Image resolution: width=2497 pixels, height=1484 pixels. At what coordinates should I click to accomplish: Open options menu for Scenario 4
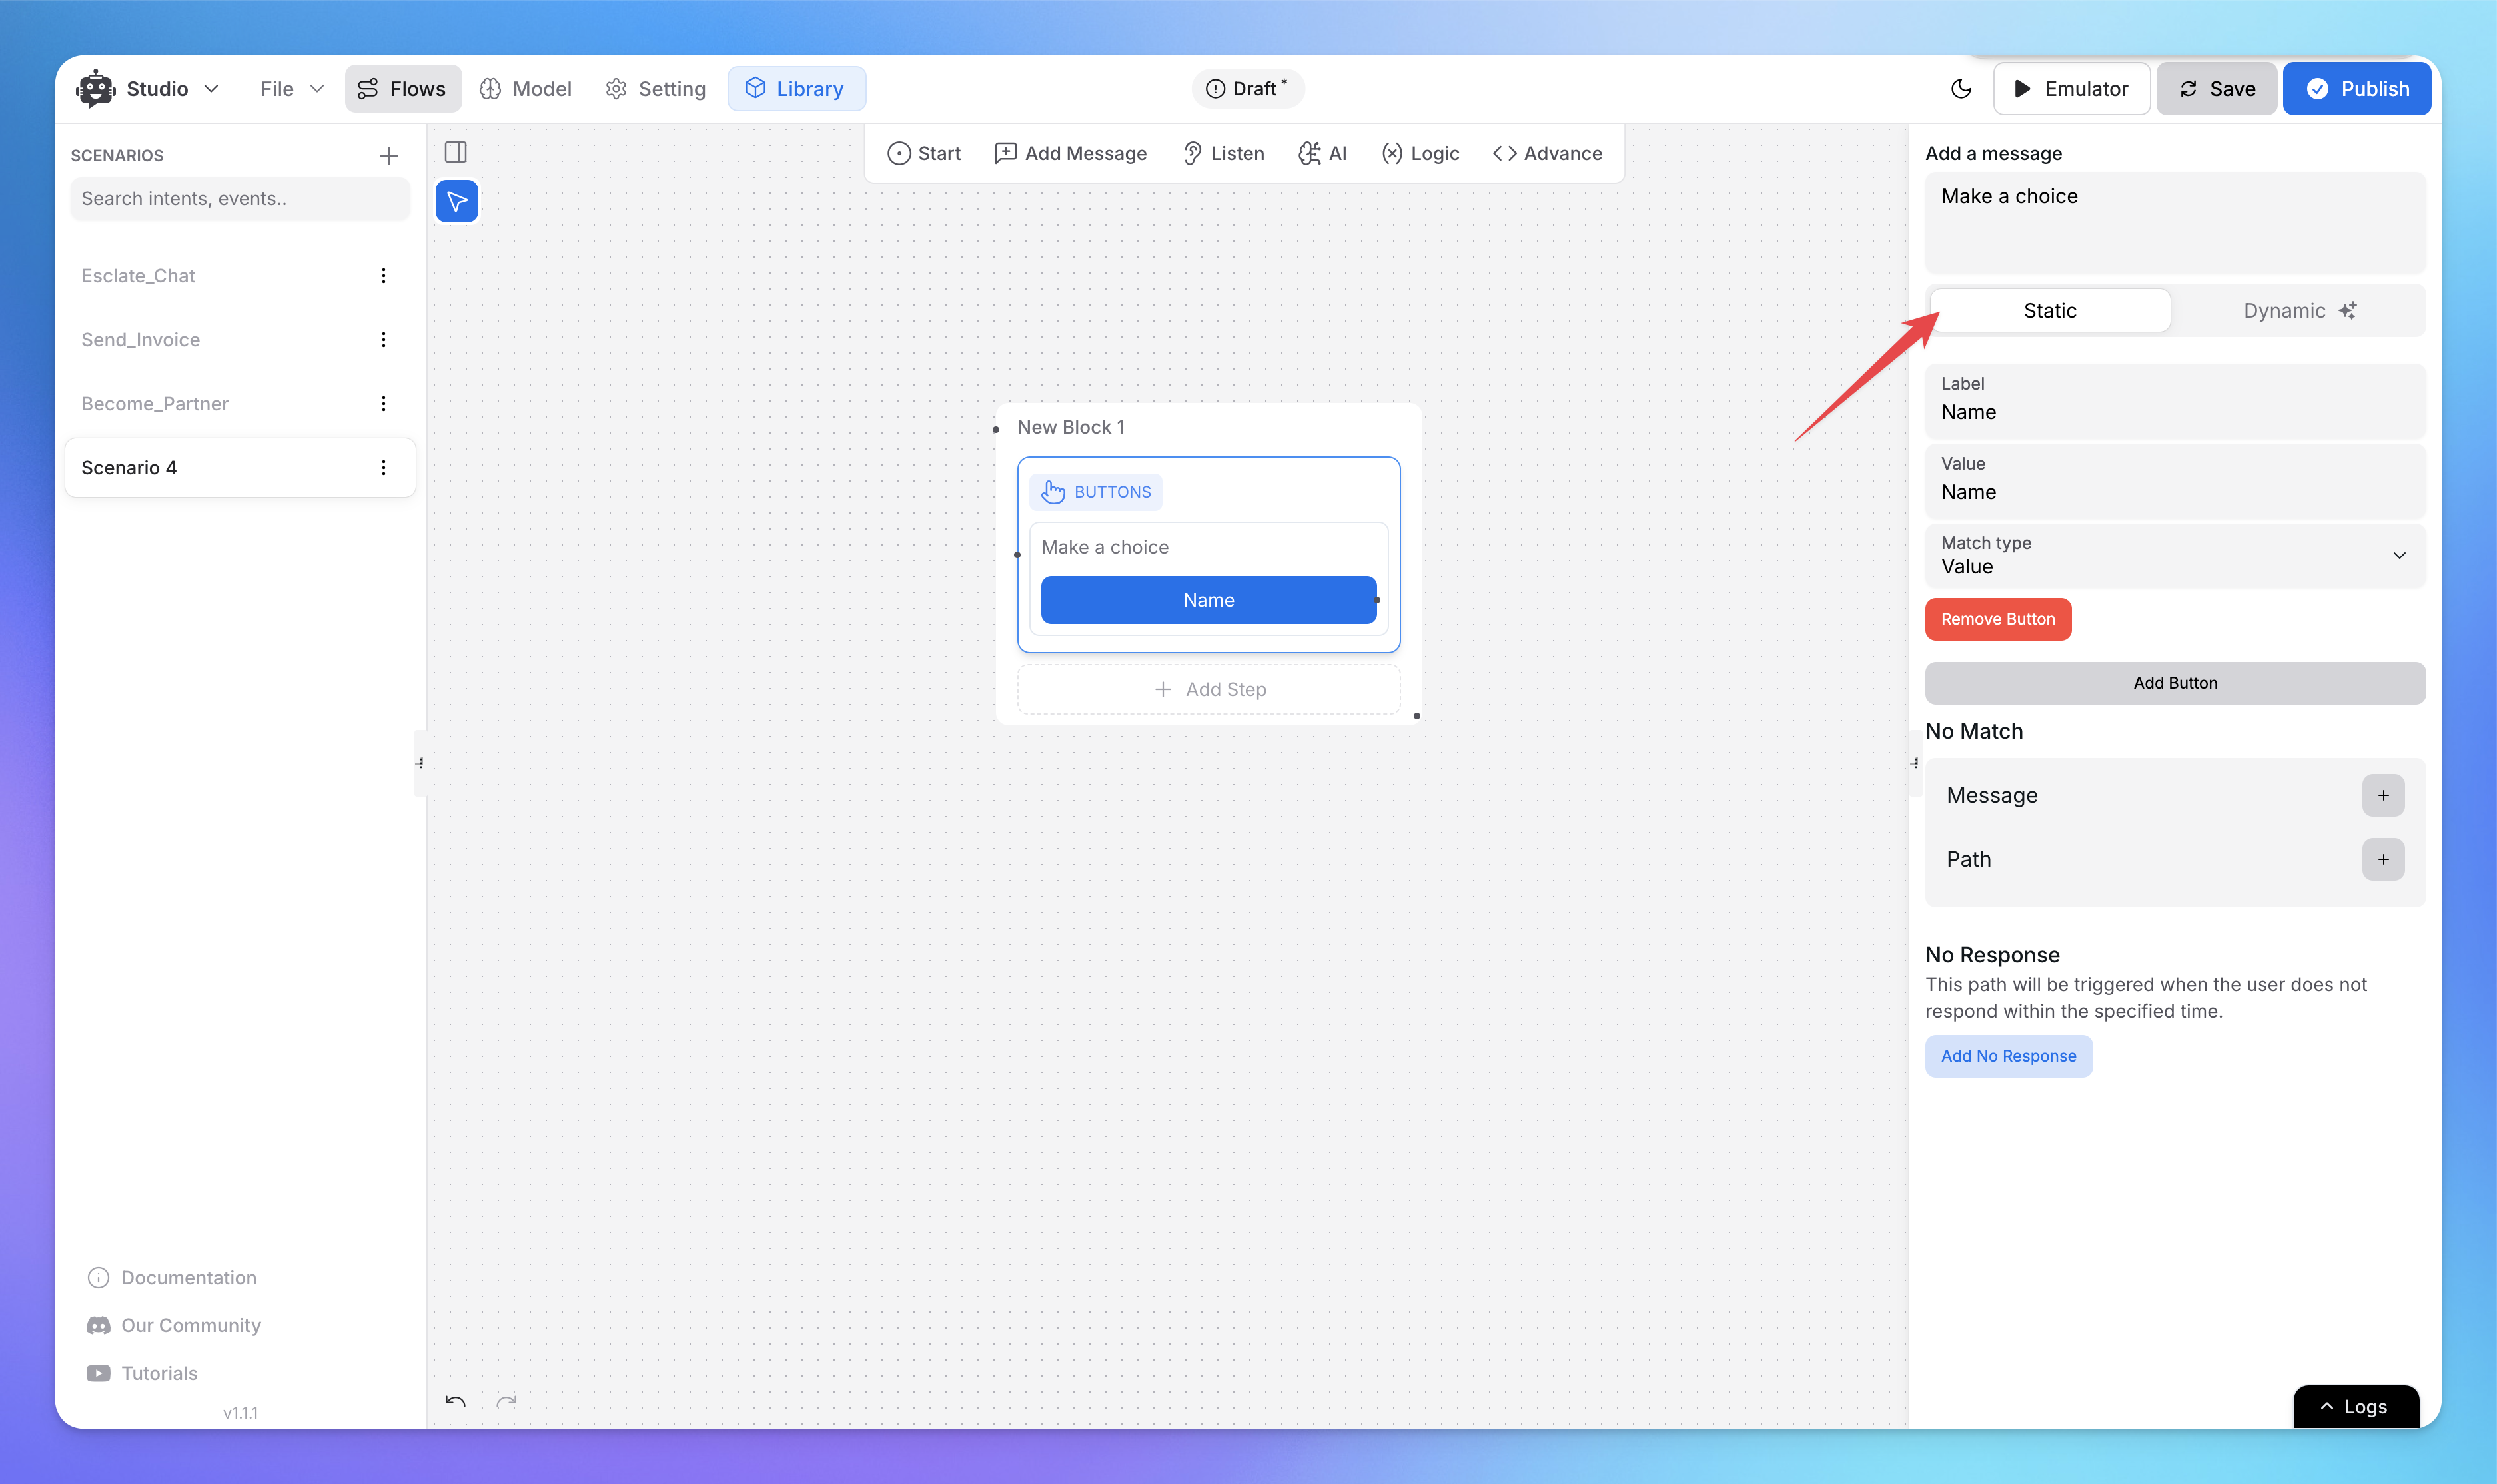383,468
